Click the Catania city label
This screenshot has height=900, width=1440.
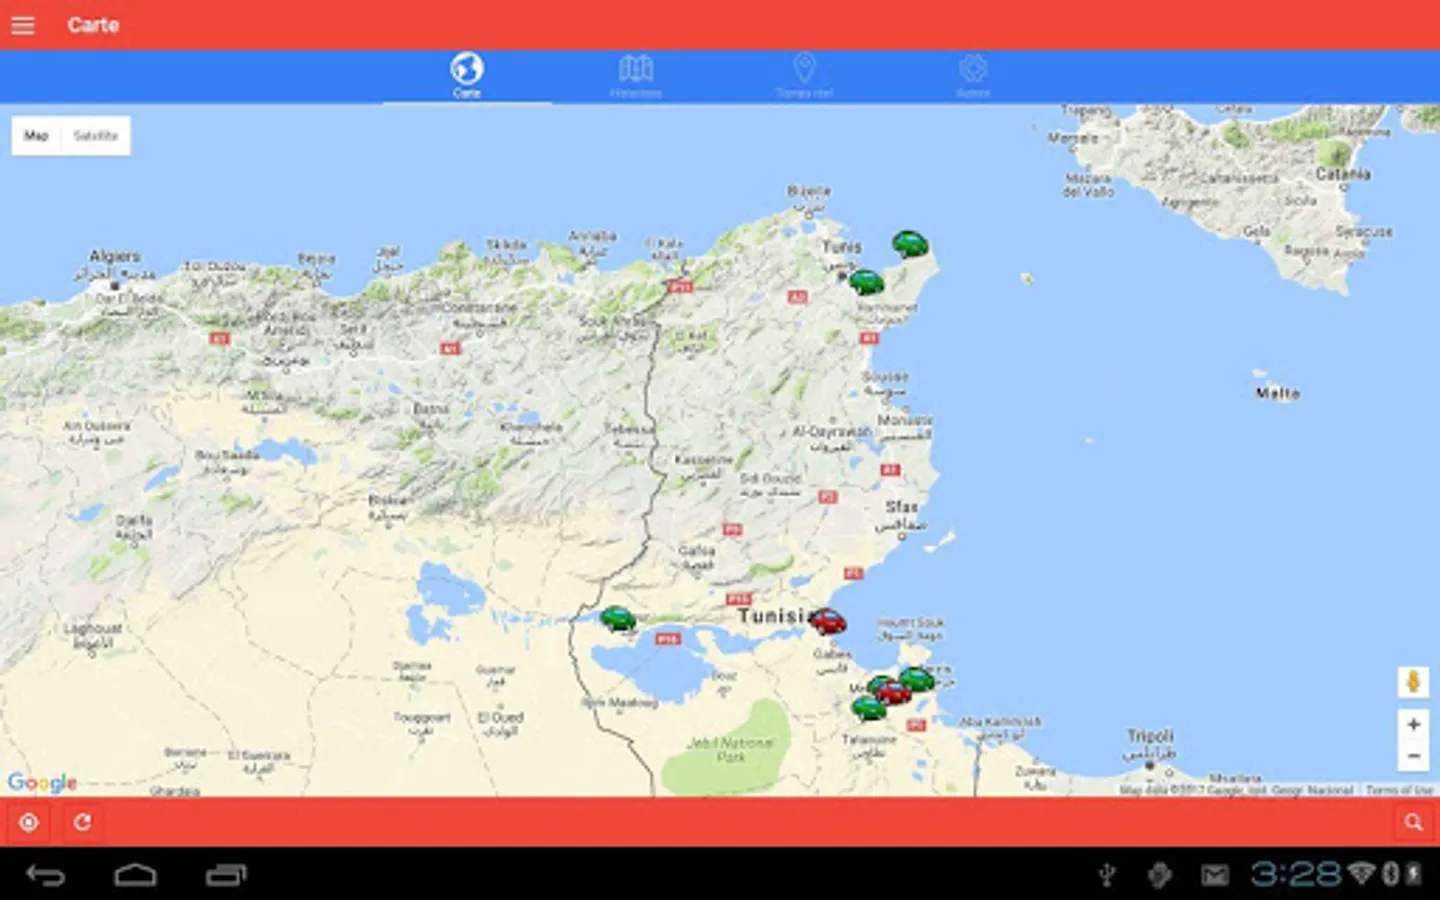pyautogui.click(x=1343, y=174)
